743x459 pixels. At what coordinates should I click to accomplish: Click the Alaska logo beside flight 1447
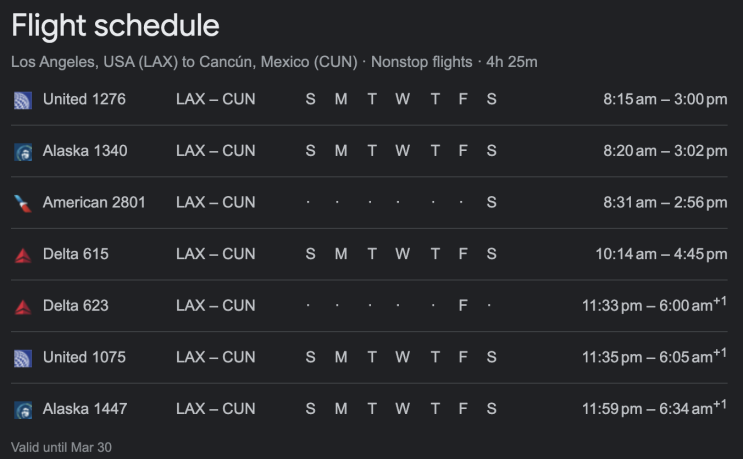pos(22,409)
